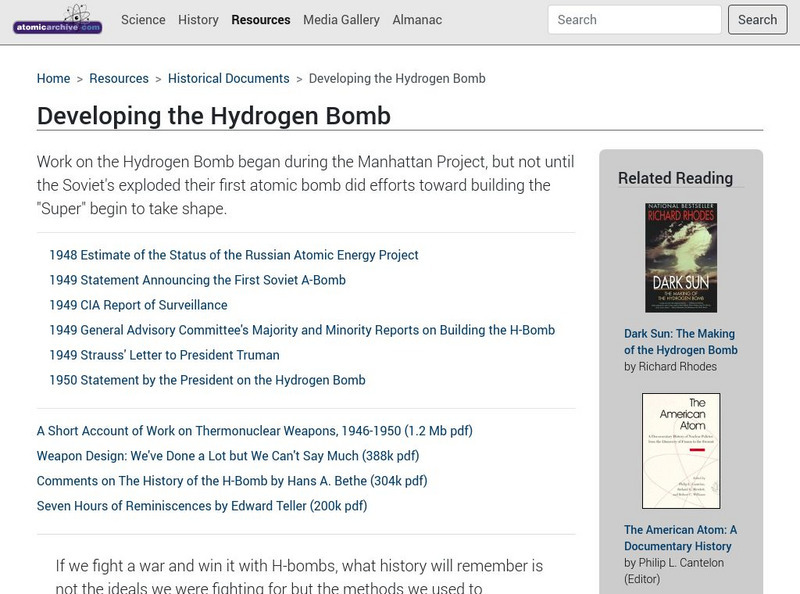Select the Resources nav item
800x594 pixels.
coord(260,20)
